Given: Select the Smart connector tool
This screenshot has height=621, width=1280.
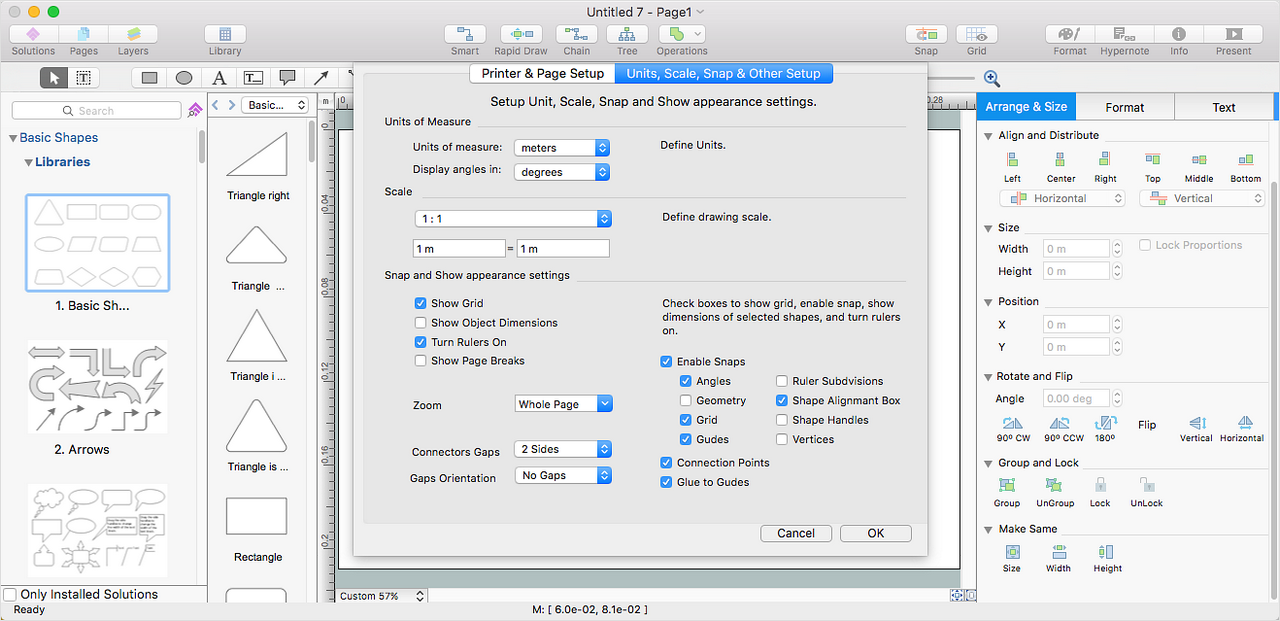Looking at the screenshot, I should coord(465,34).
